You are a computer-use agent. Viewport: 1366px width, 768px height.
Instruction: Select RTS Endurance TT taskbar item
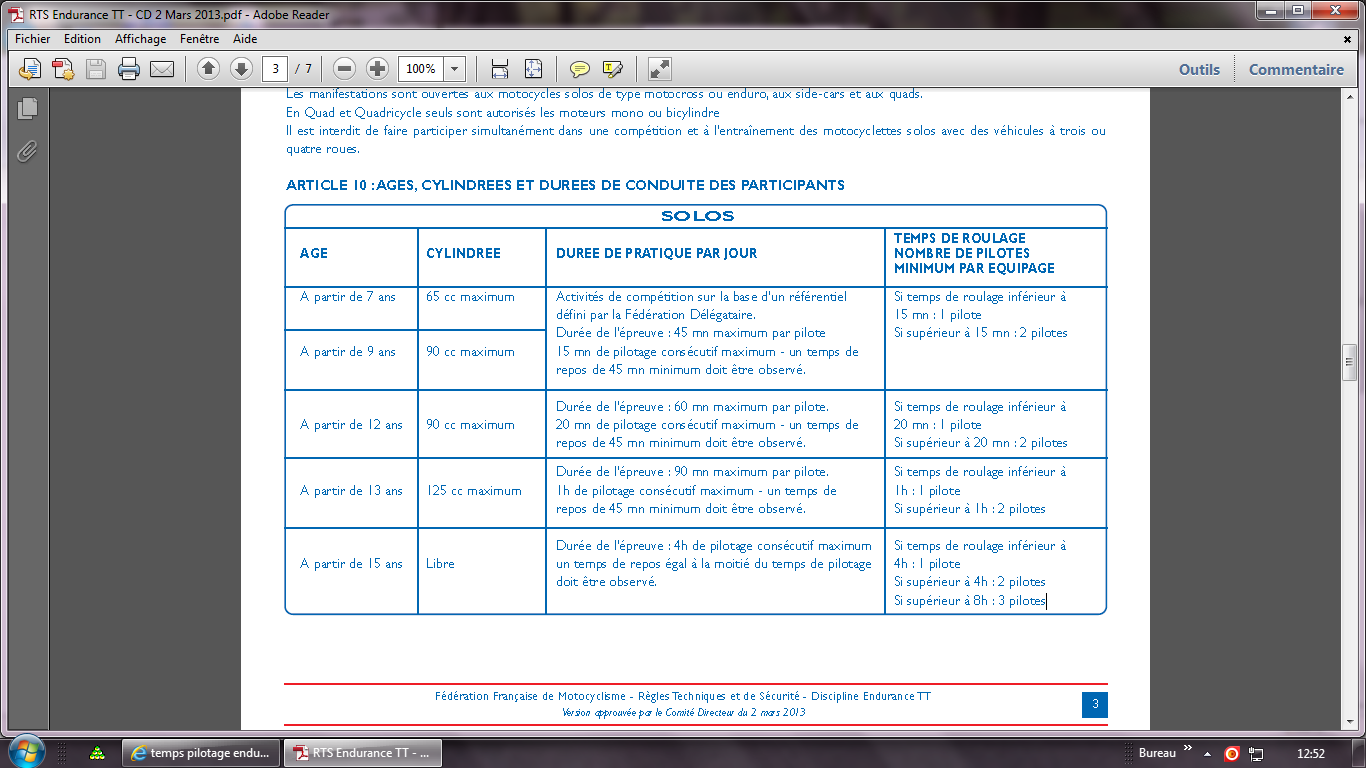pyautogui.click(x=363, y=753)
